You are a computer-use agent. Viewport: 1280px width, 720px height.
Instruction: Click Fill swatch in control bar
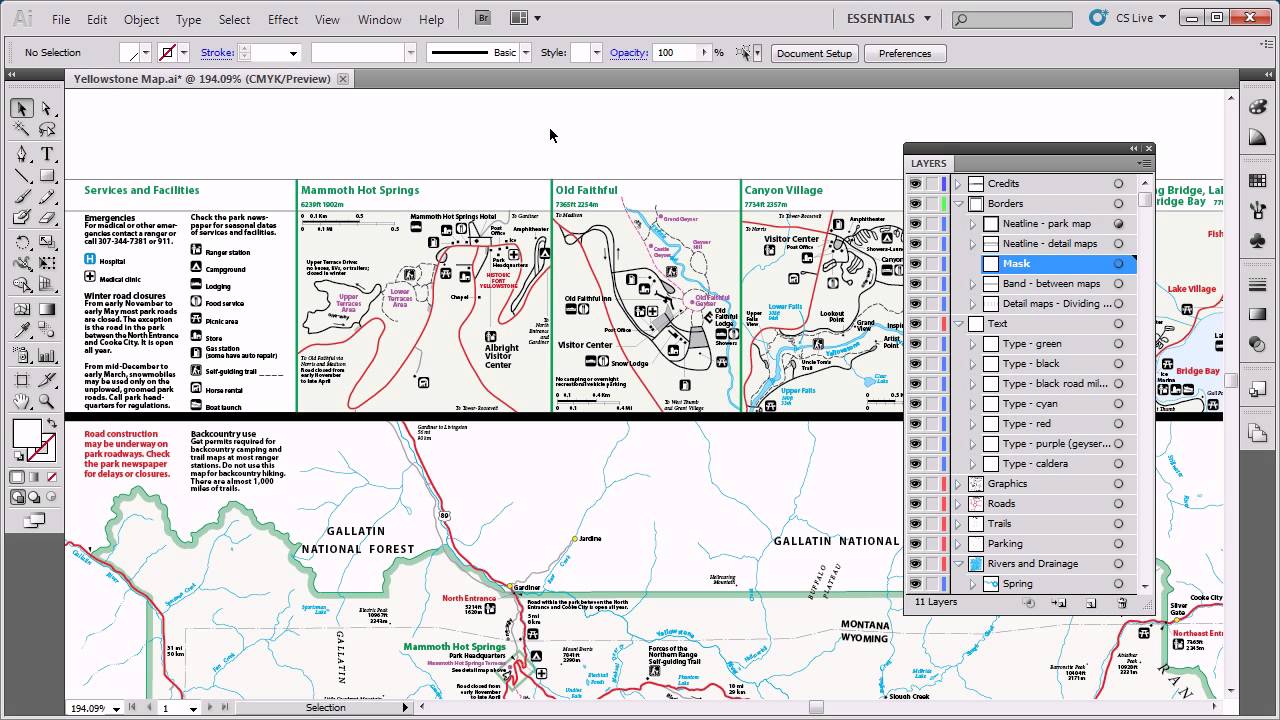click(130, 53)
